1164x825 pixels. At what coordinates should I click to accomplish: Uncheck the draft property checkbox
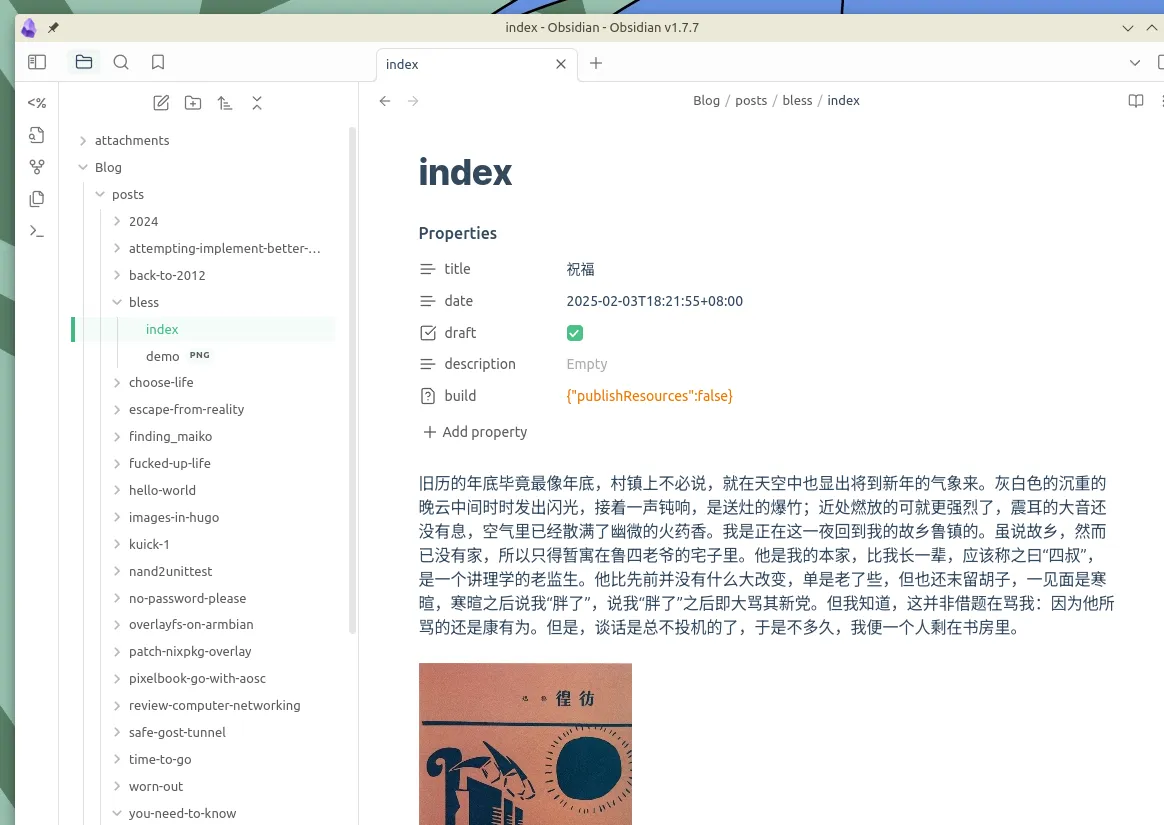click(574, 332)
